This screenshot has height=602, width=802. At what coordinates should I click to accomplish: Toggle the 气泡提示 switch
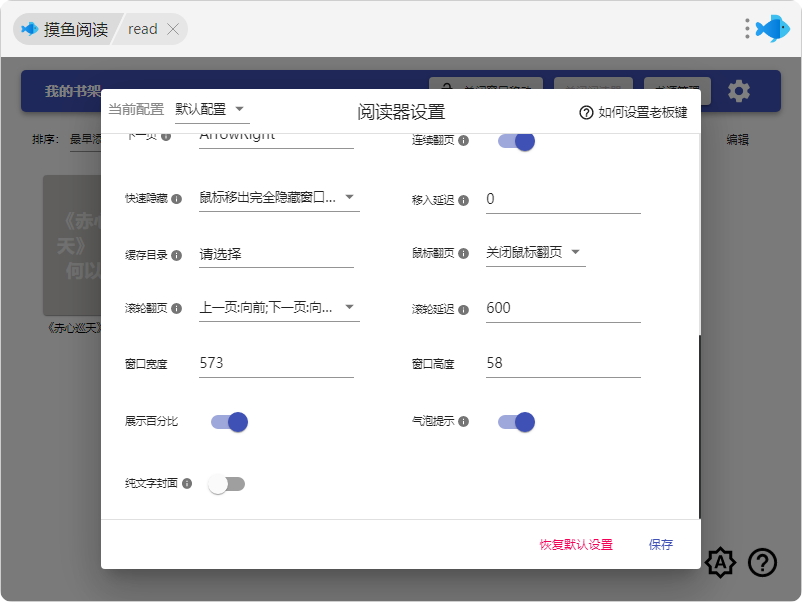coord(516,422)
